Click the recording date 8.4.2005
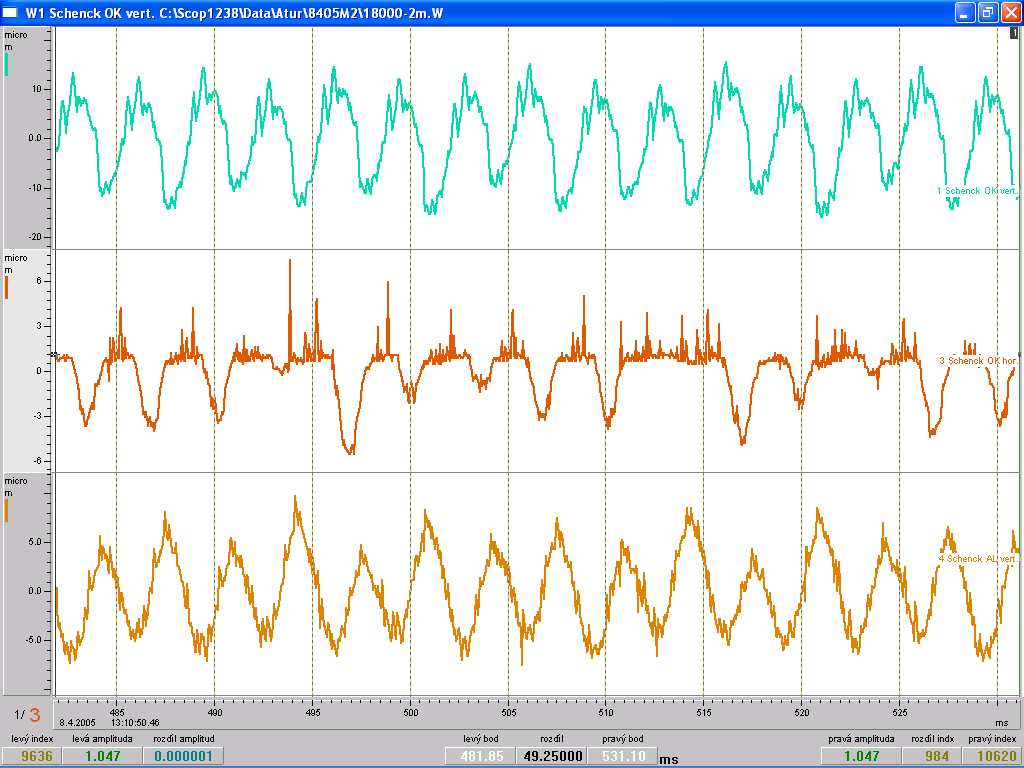The image size is (1024, 768). tap(77, 723)
